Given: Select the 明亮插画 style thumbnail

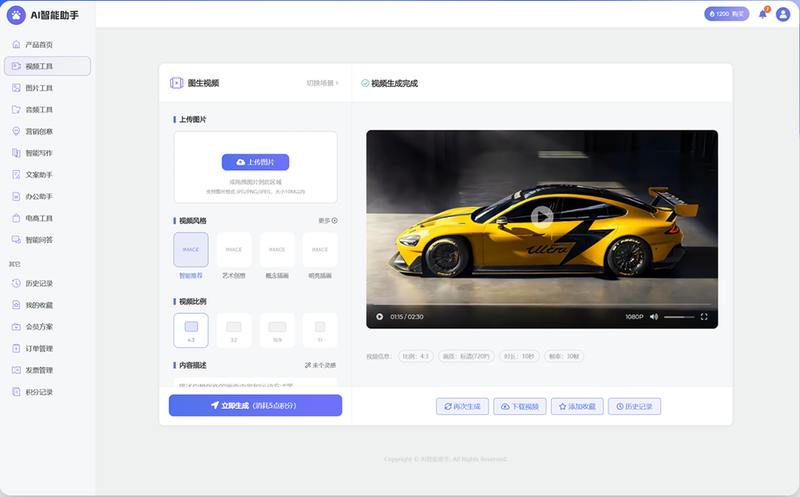Looking at the screenshot, I should click(x=320, y=250).
